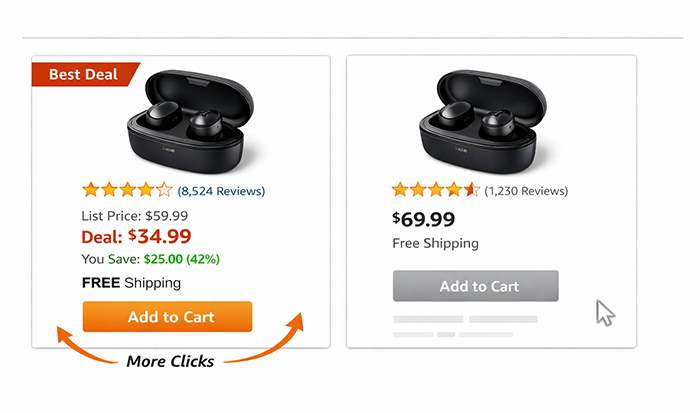The width and height of the screenshot is (700, 413).
Task: Click the orange Add to Cart button
Action: tap(171, 317)
